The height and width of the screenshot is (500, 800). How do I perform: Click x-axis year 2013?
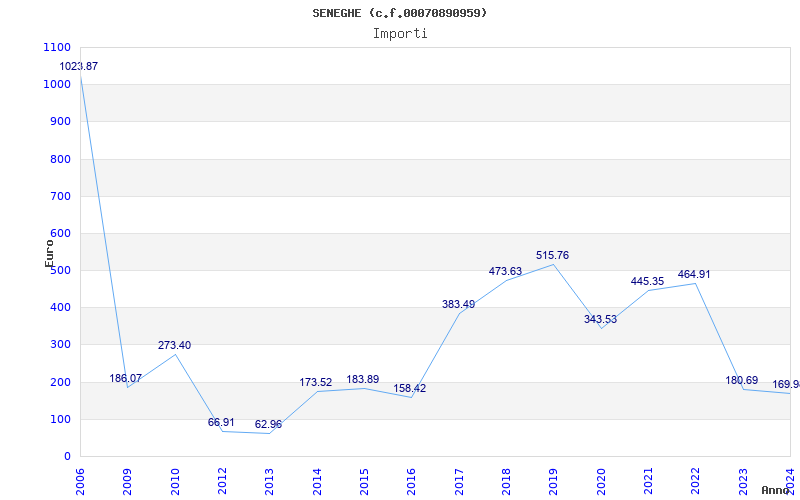point(269,482)
